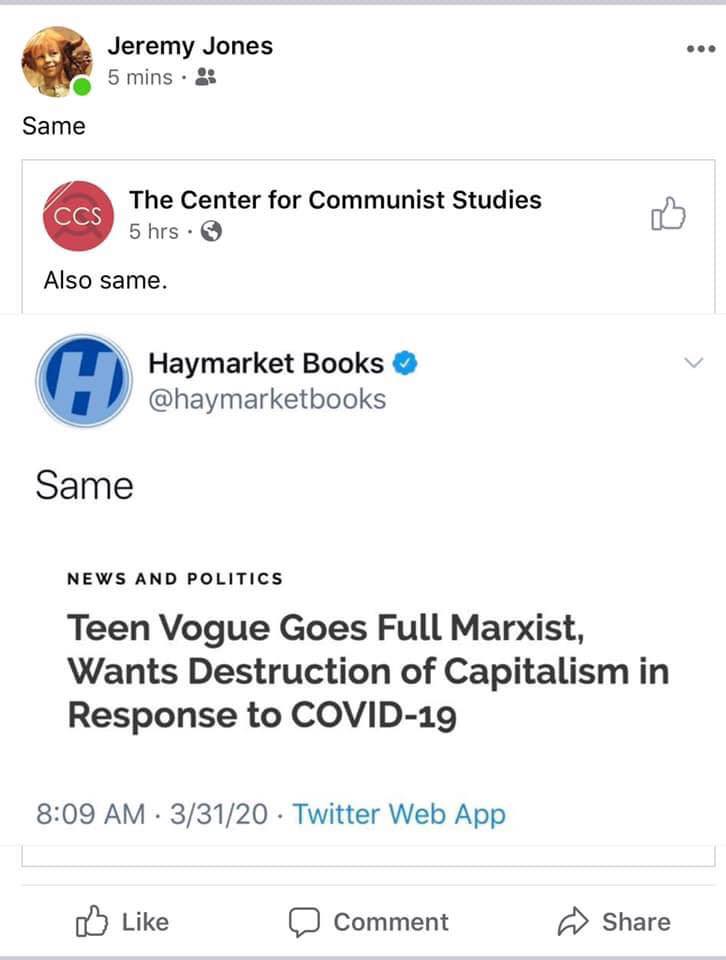Like the Center for Communist Studies page thumbs-up

(x=668, y=214)
